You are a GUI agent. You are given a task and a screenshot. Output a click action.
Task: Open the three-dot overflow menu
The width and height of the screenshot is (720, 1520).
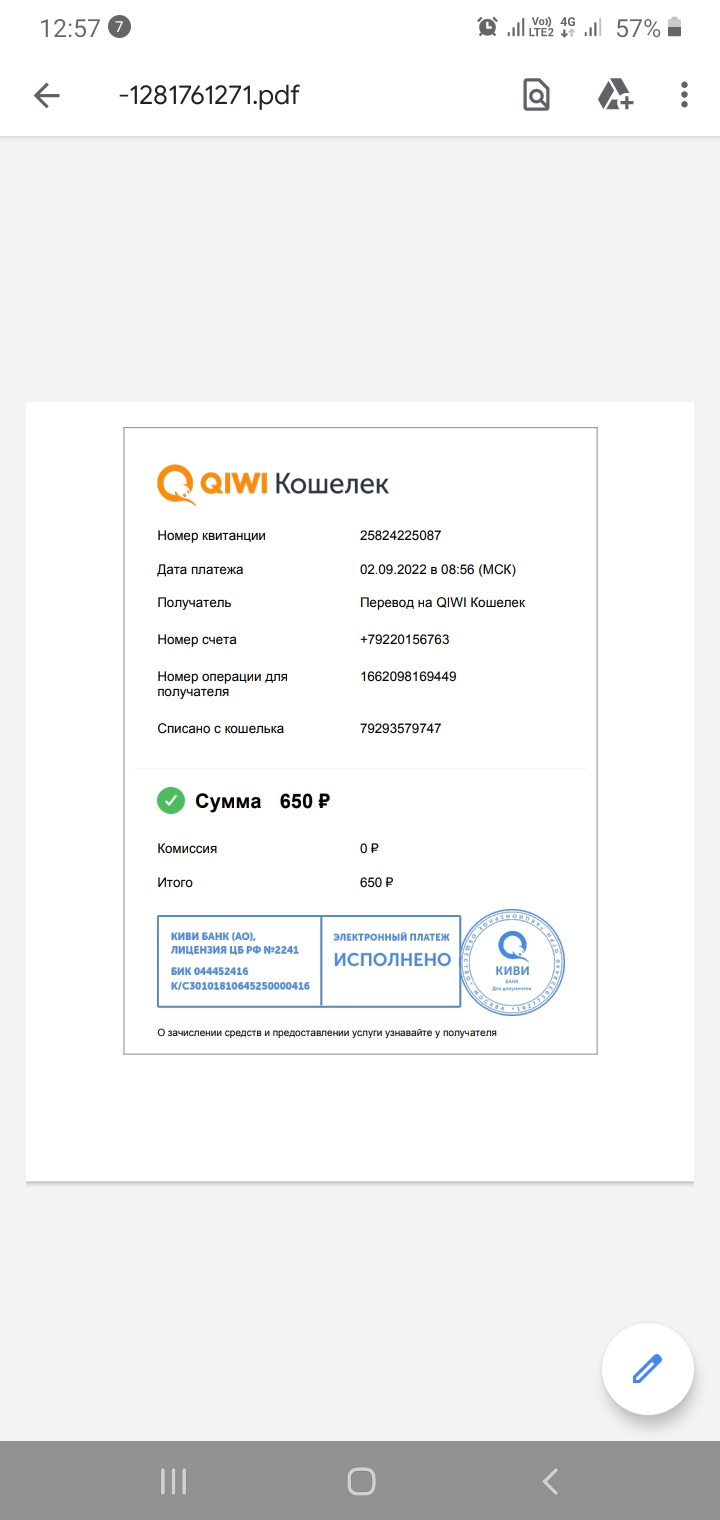pyautogui.click(x=684, y=95)
